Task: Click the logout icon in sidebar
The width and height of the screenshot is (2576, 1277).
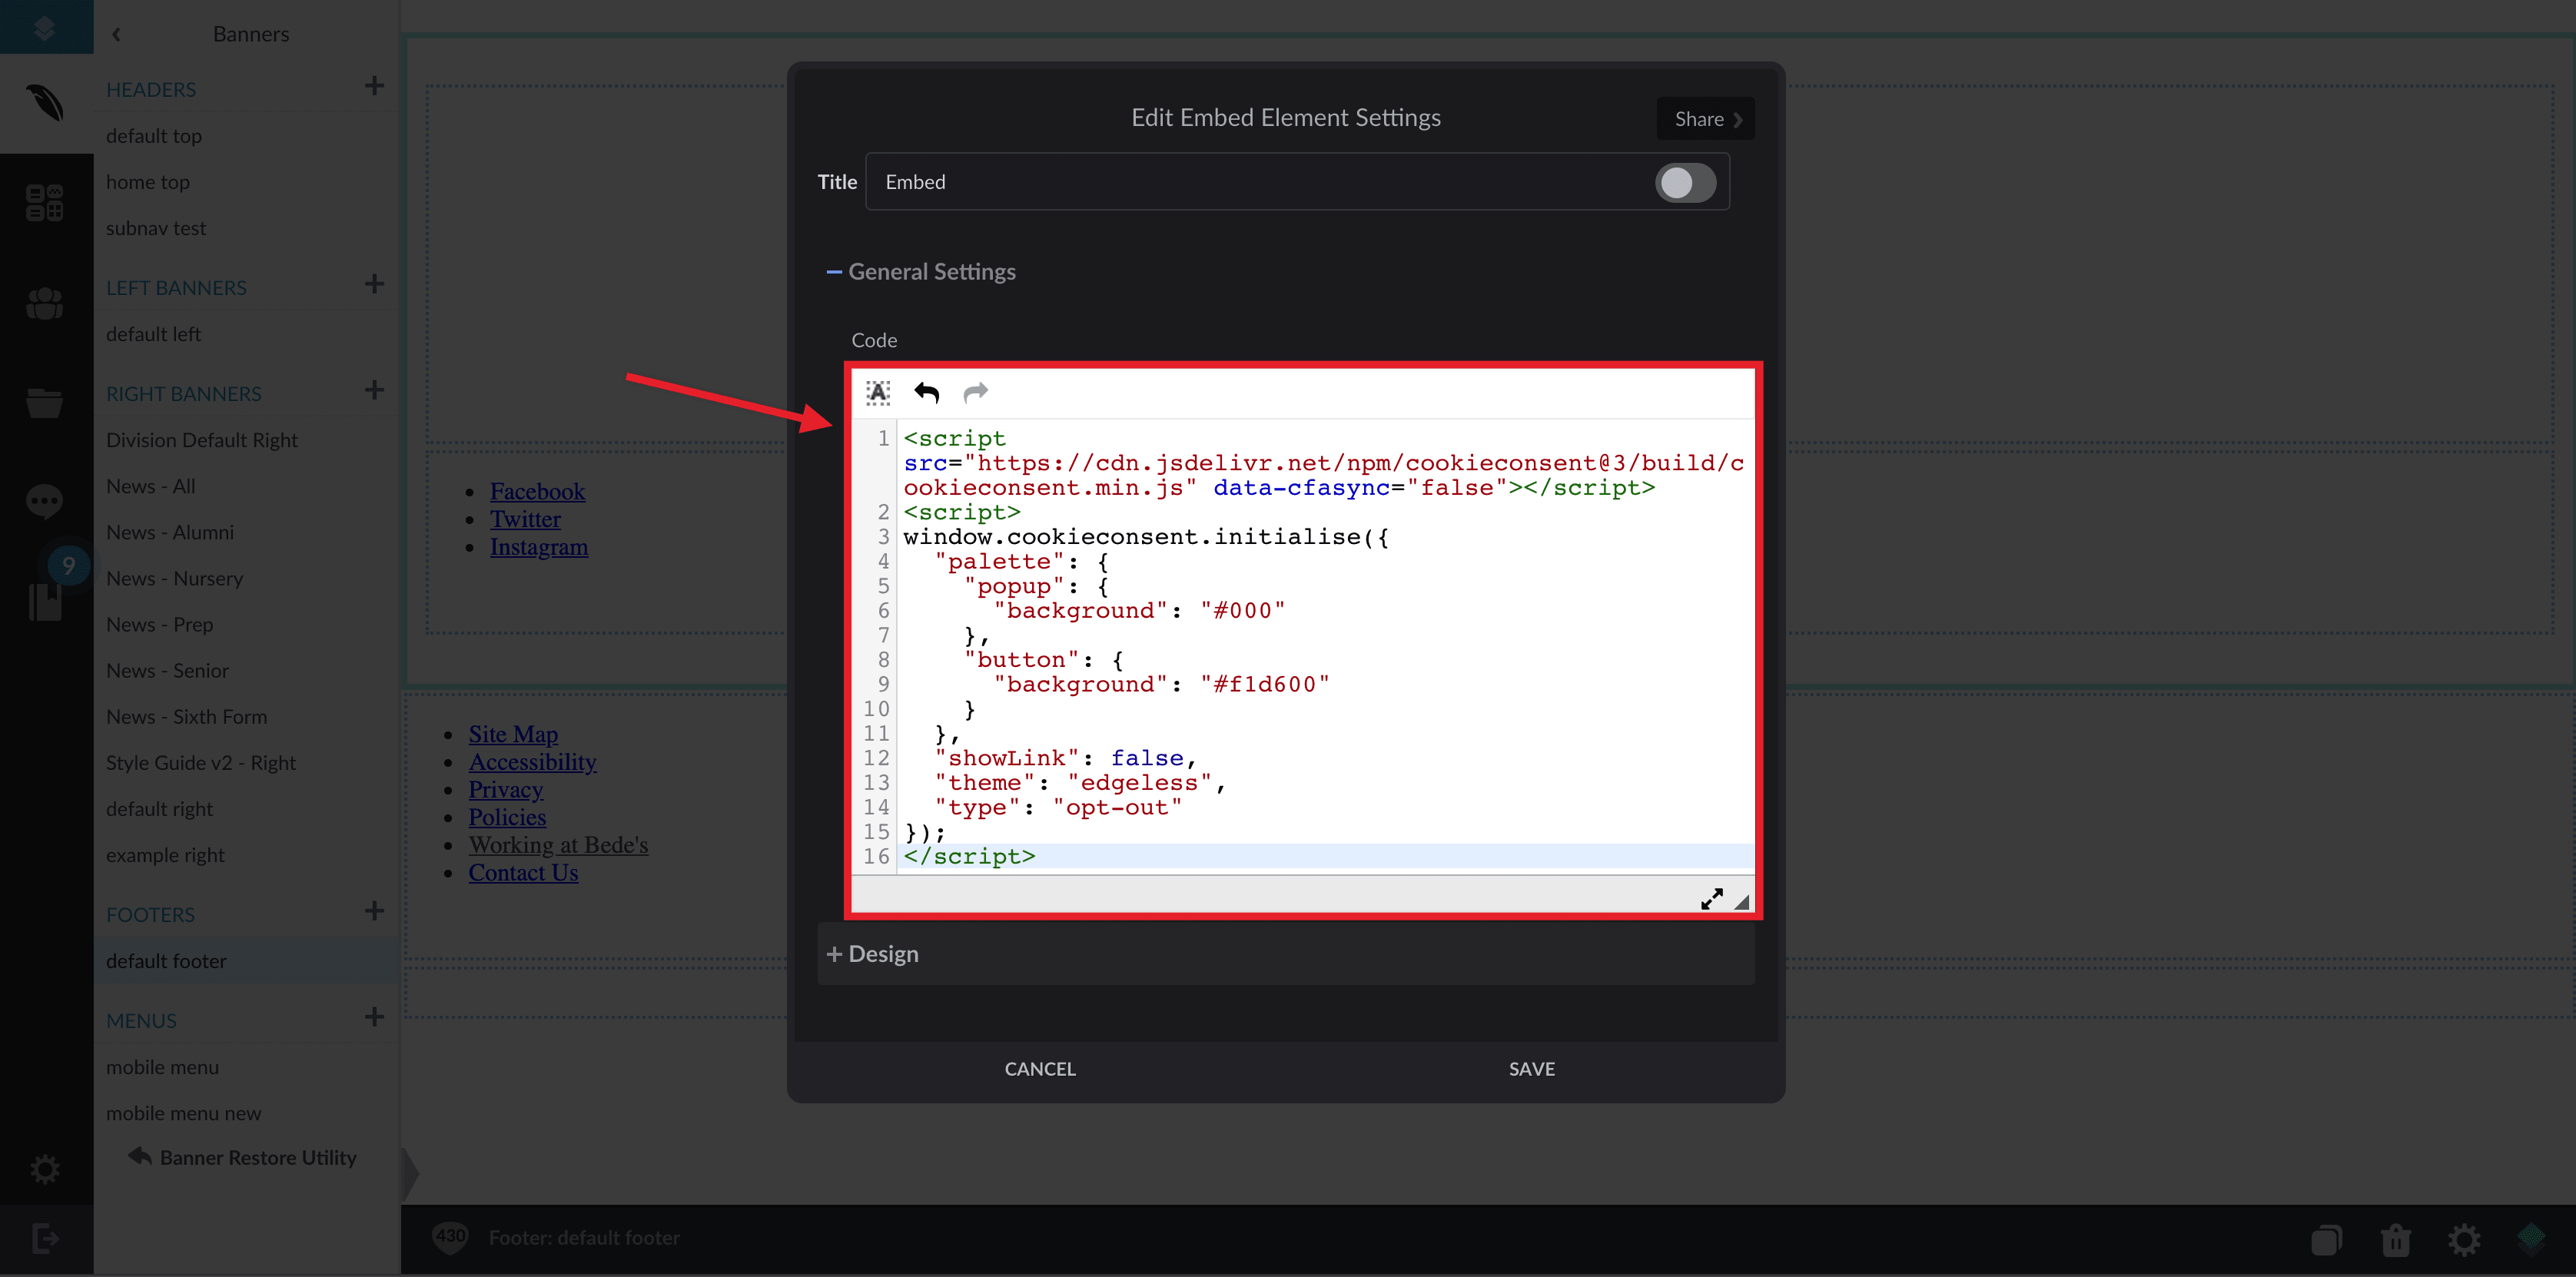Action: (x=45, y=1239)
